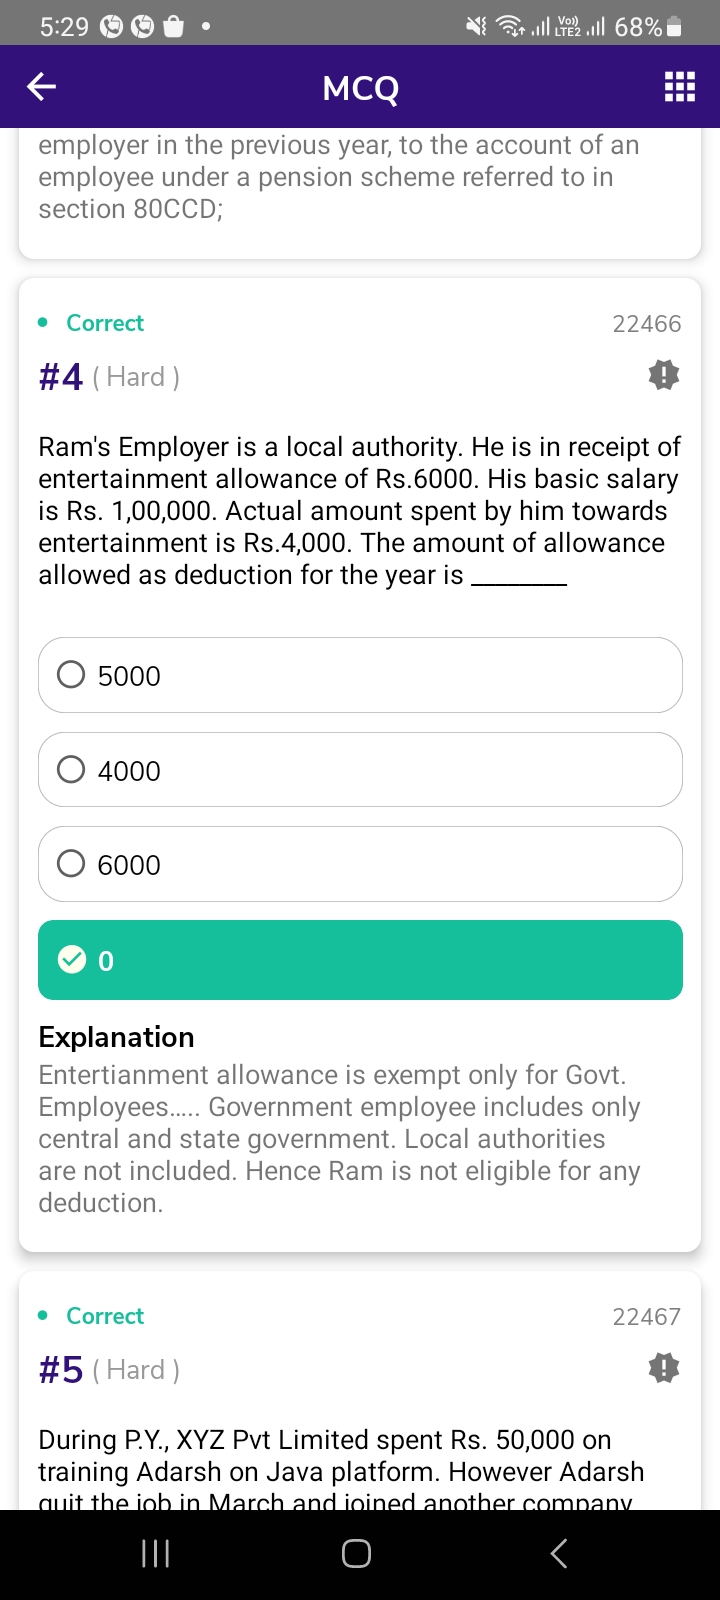
Task: Tap Android recent apps button
Action: (x=155, y=1553)
